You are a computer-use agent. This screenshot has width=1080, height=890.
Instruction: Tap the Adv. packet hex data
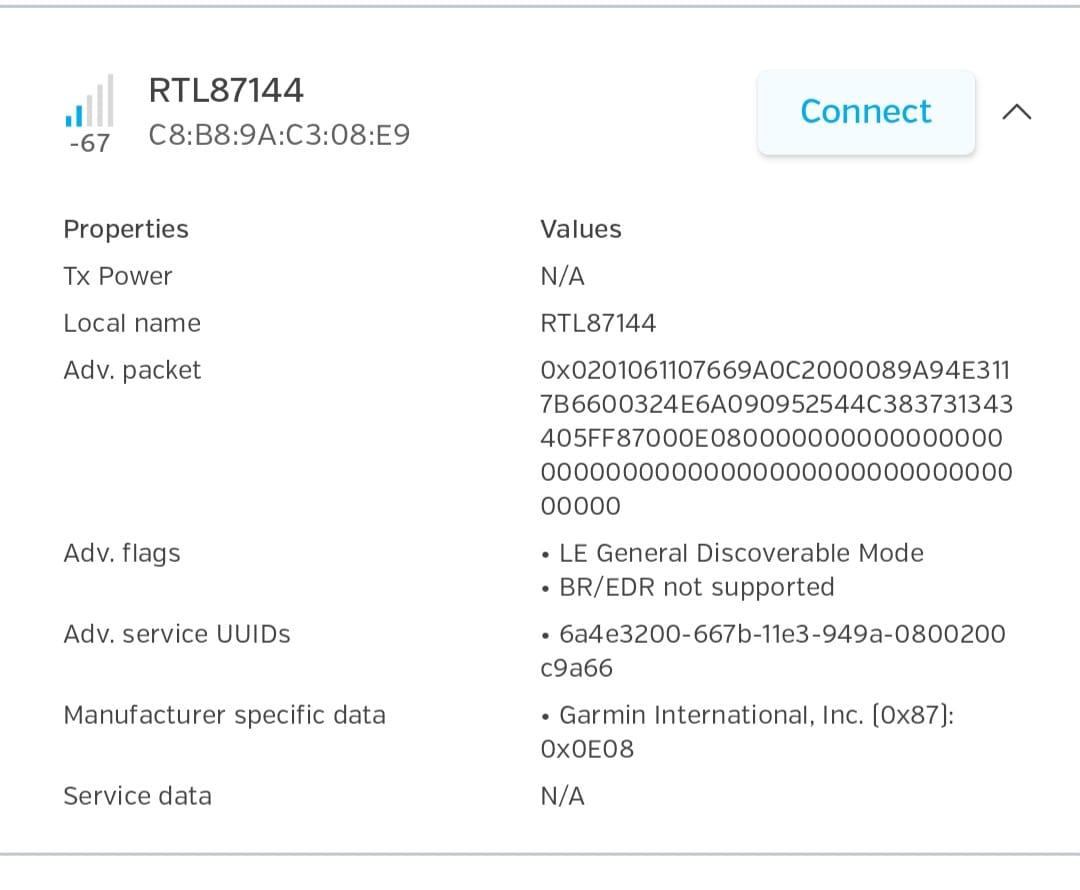tap(776, 438)
